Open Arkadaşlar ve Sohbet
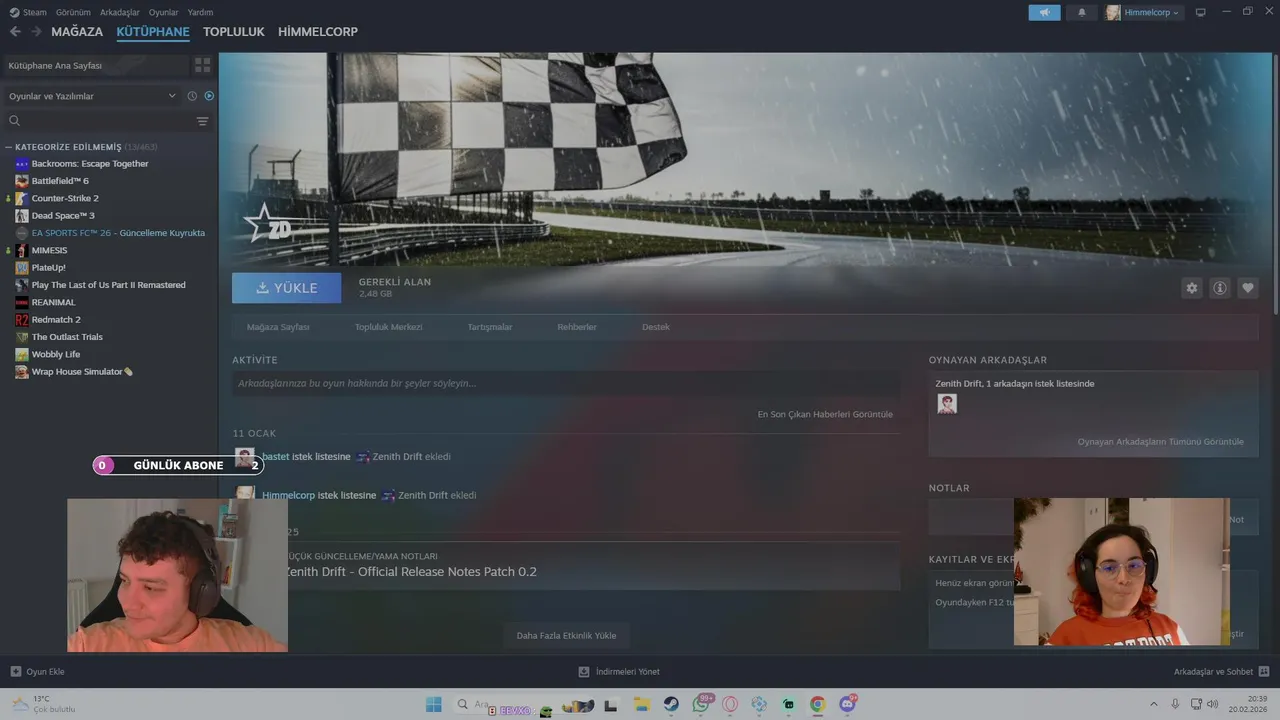 pos(1221,672)
